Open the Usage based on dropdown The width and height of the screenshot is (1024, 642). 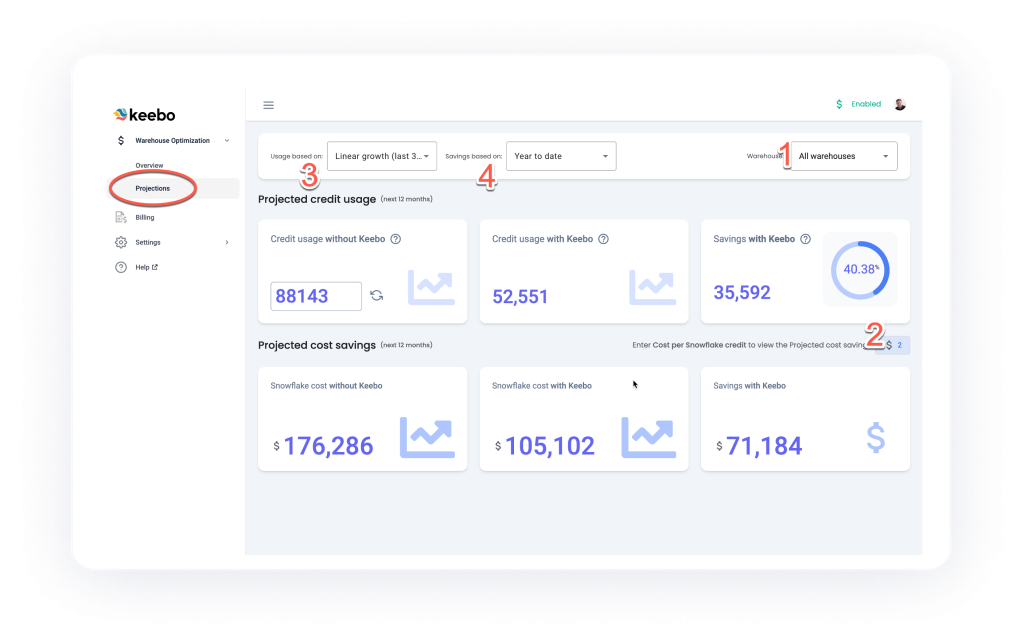(x=382, y=156)
